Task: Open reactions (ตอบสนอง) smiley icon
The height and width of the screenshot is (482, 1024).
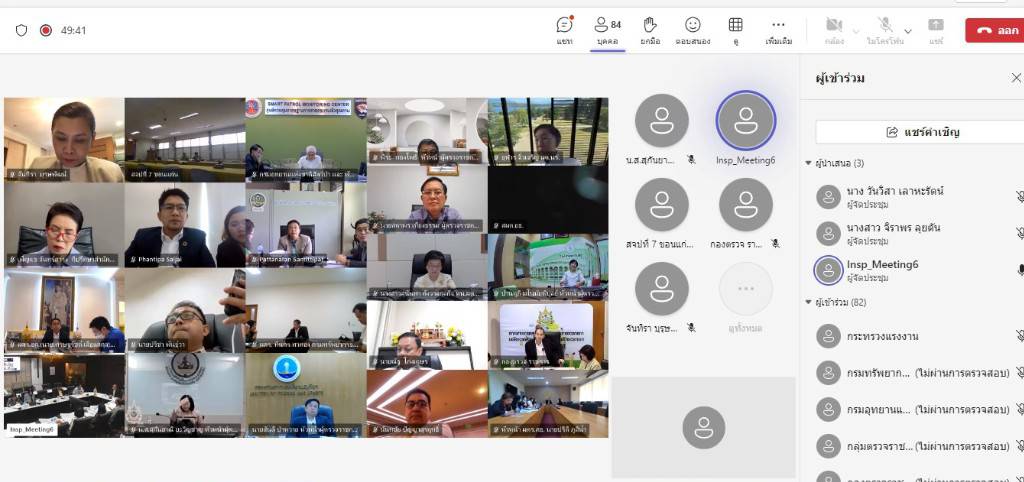Action: click(x=692, y=30)
